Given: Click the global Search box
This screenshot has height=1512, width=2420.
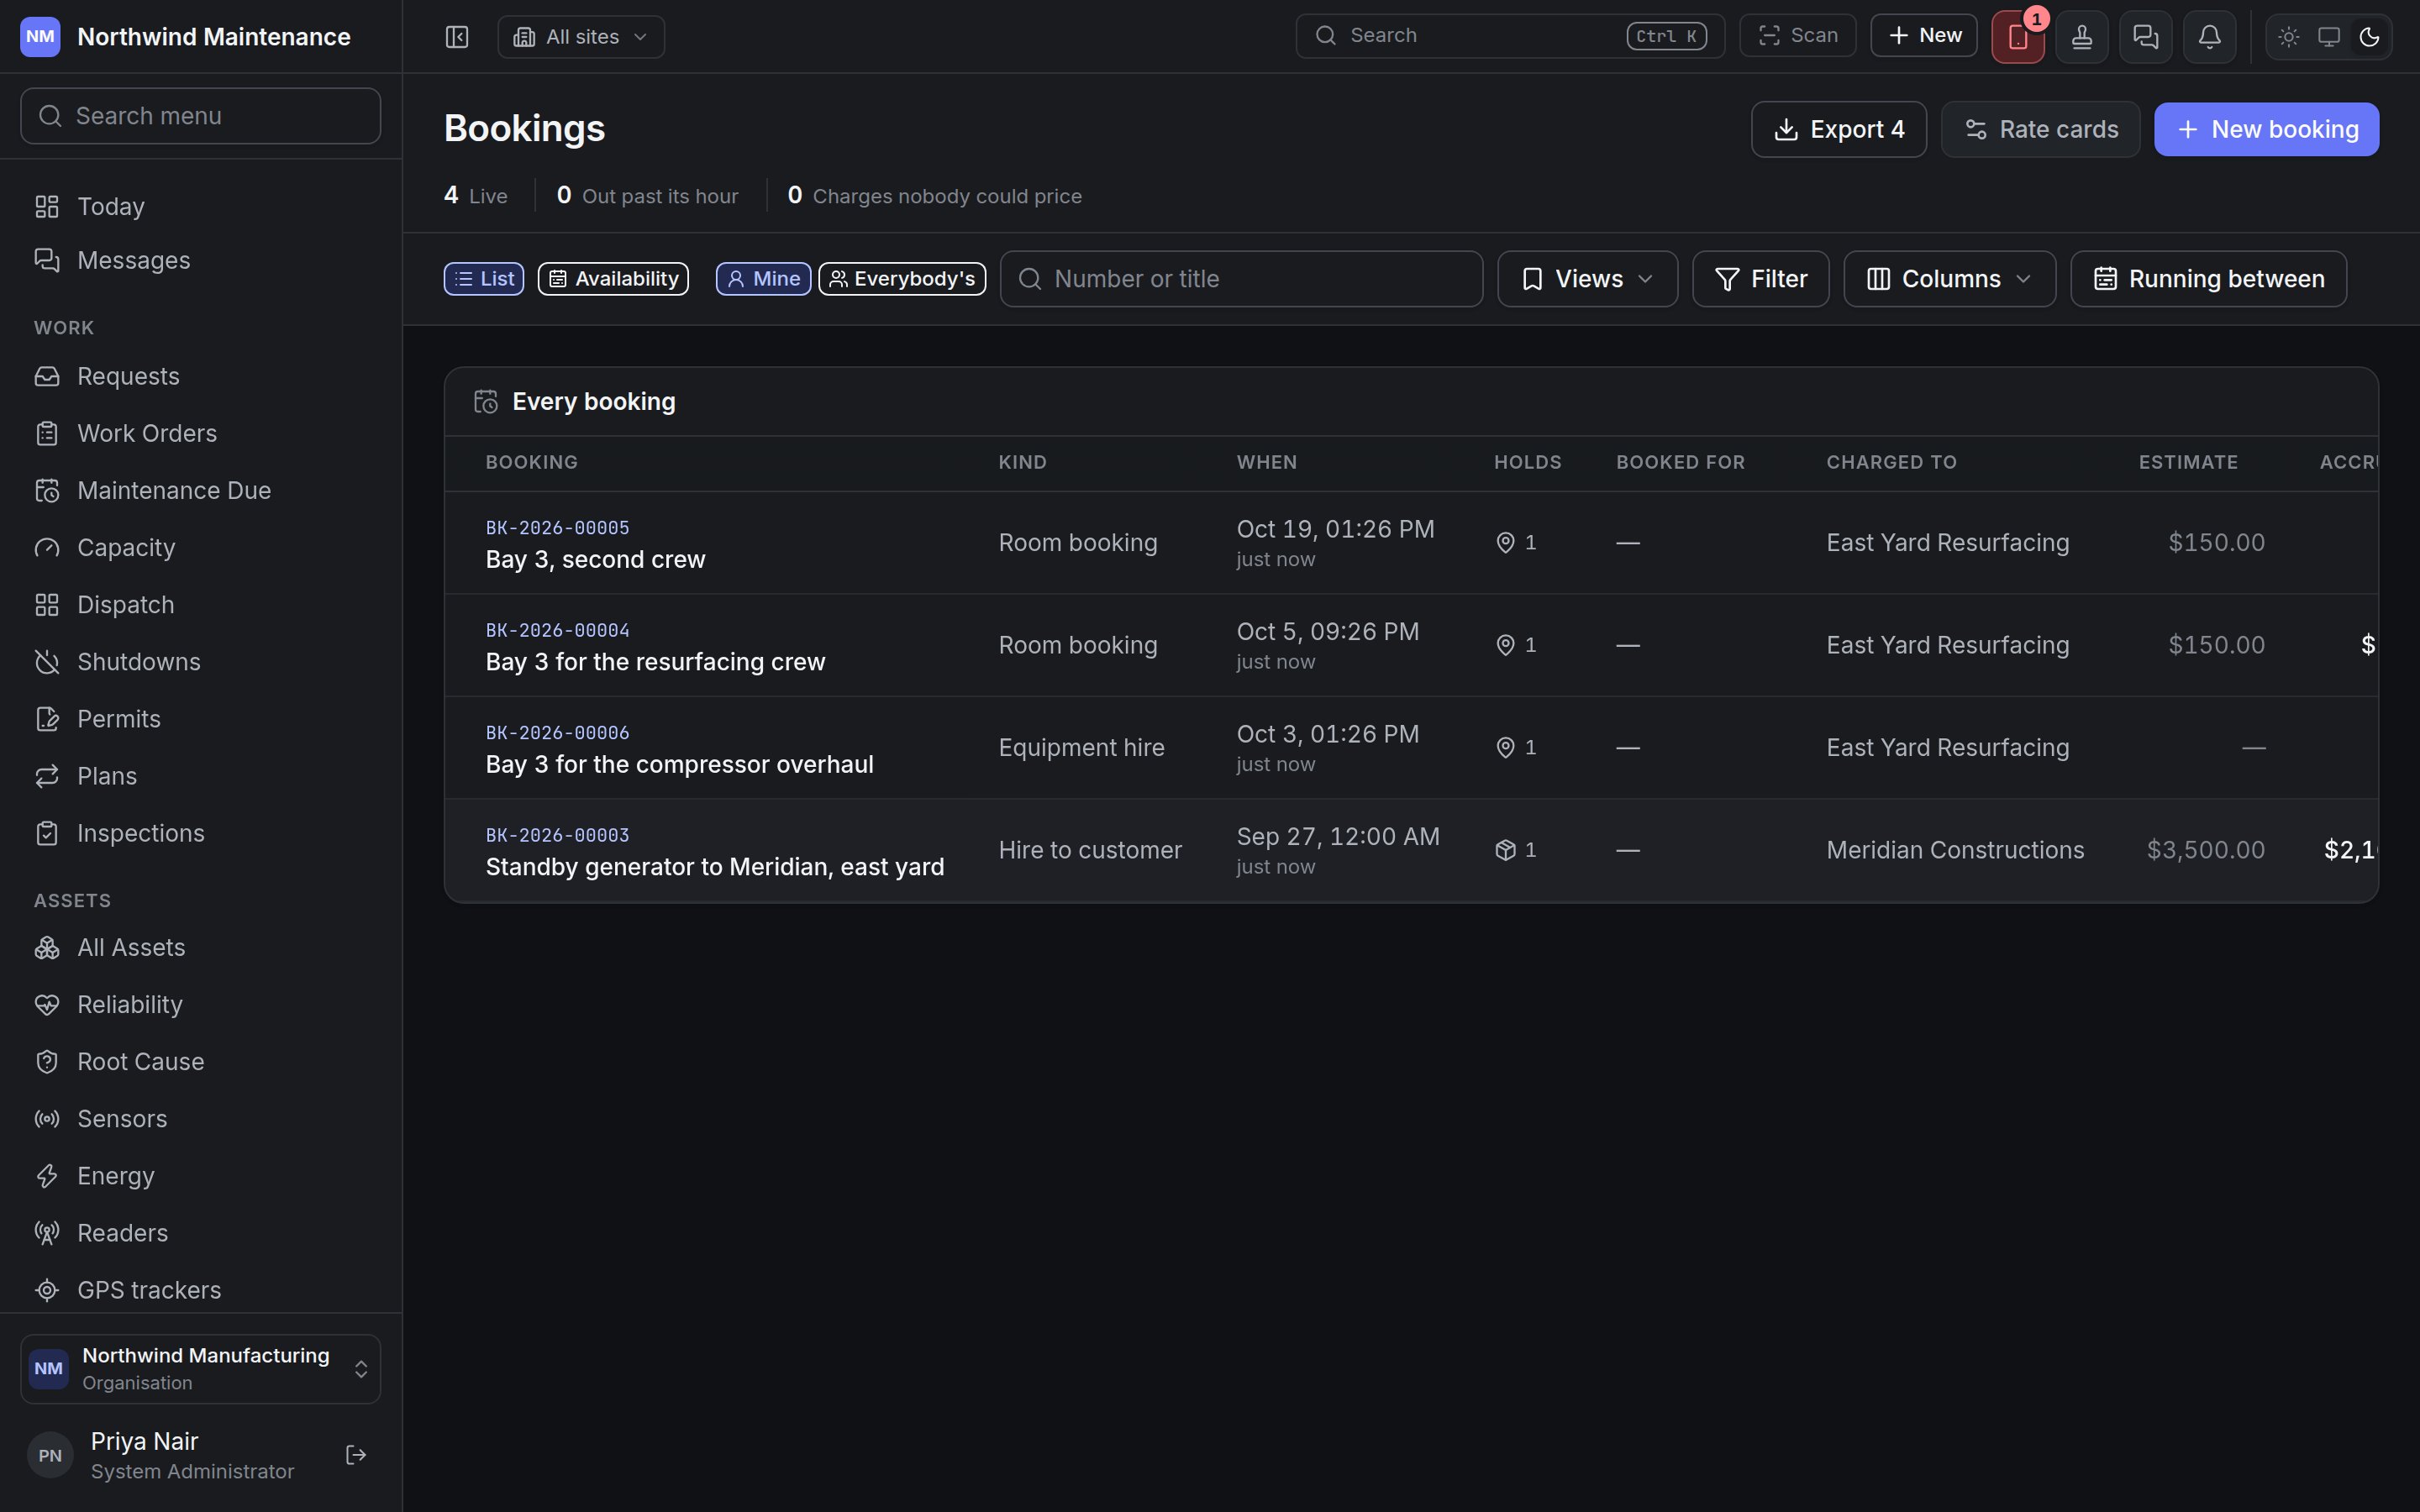Looking at the screenshot, I should [x=1510, y=36].
